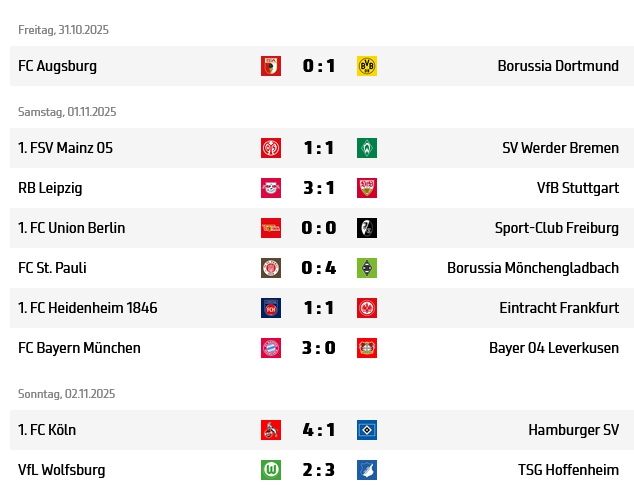Open the 1. FSV Mainz 05 team link
634x503 pixels.
coord(65,148)
